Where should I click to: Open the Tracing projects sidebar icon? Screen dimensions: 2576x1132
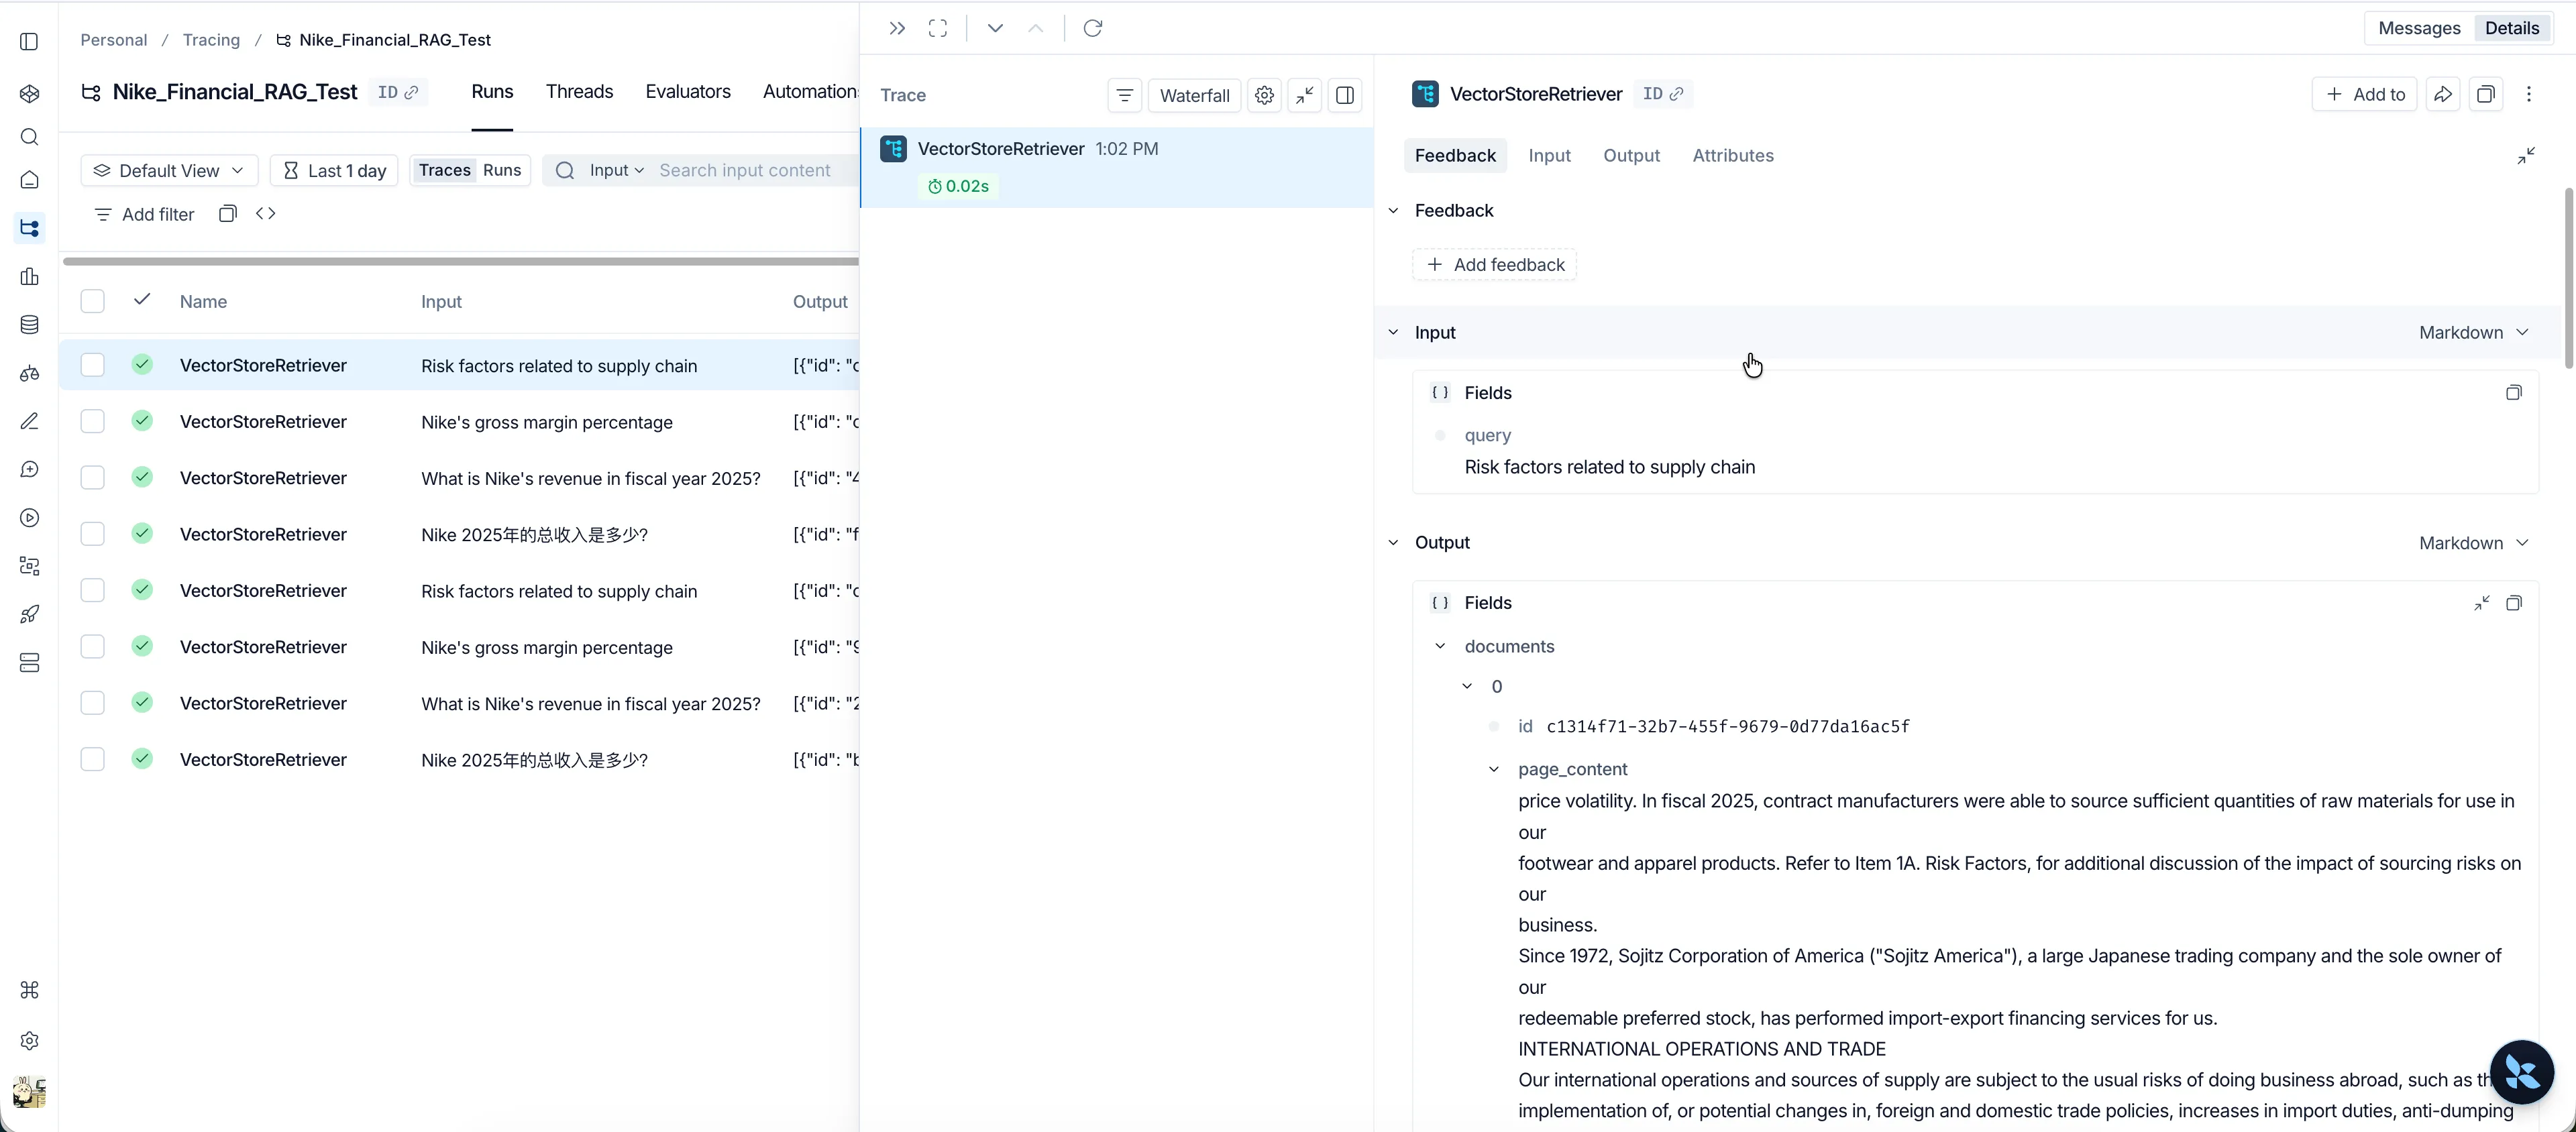(29, 228)
